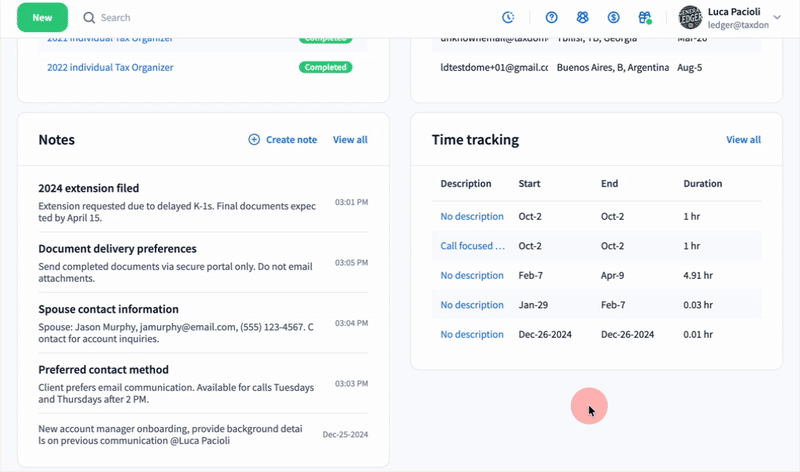Open 2022 Individual Tax Organizer link
This screenshot has height=472, width=800.
click(x=110, y=67)
